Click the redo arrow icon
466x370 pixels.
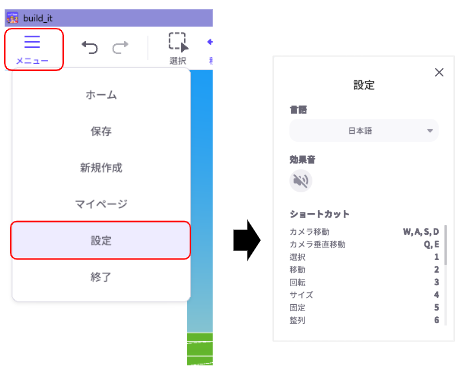click(120, 47)
